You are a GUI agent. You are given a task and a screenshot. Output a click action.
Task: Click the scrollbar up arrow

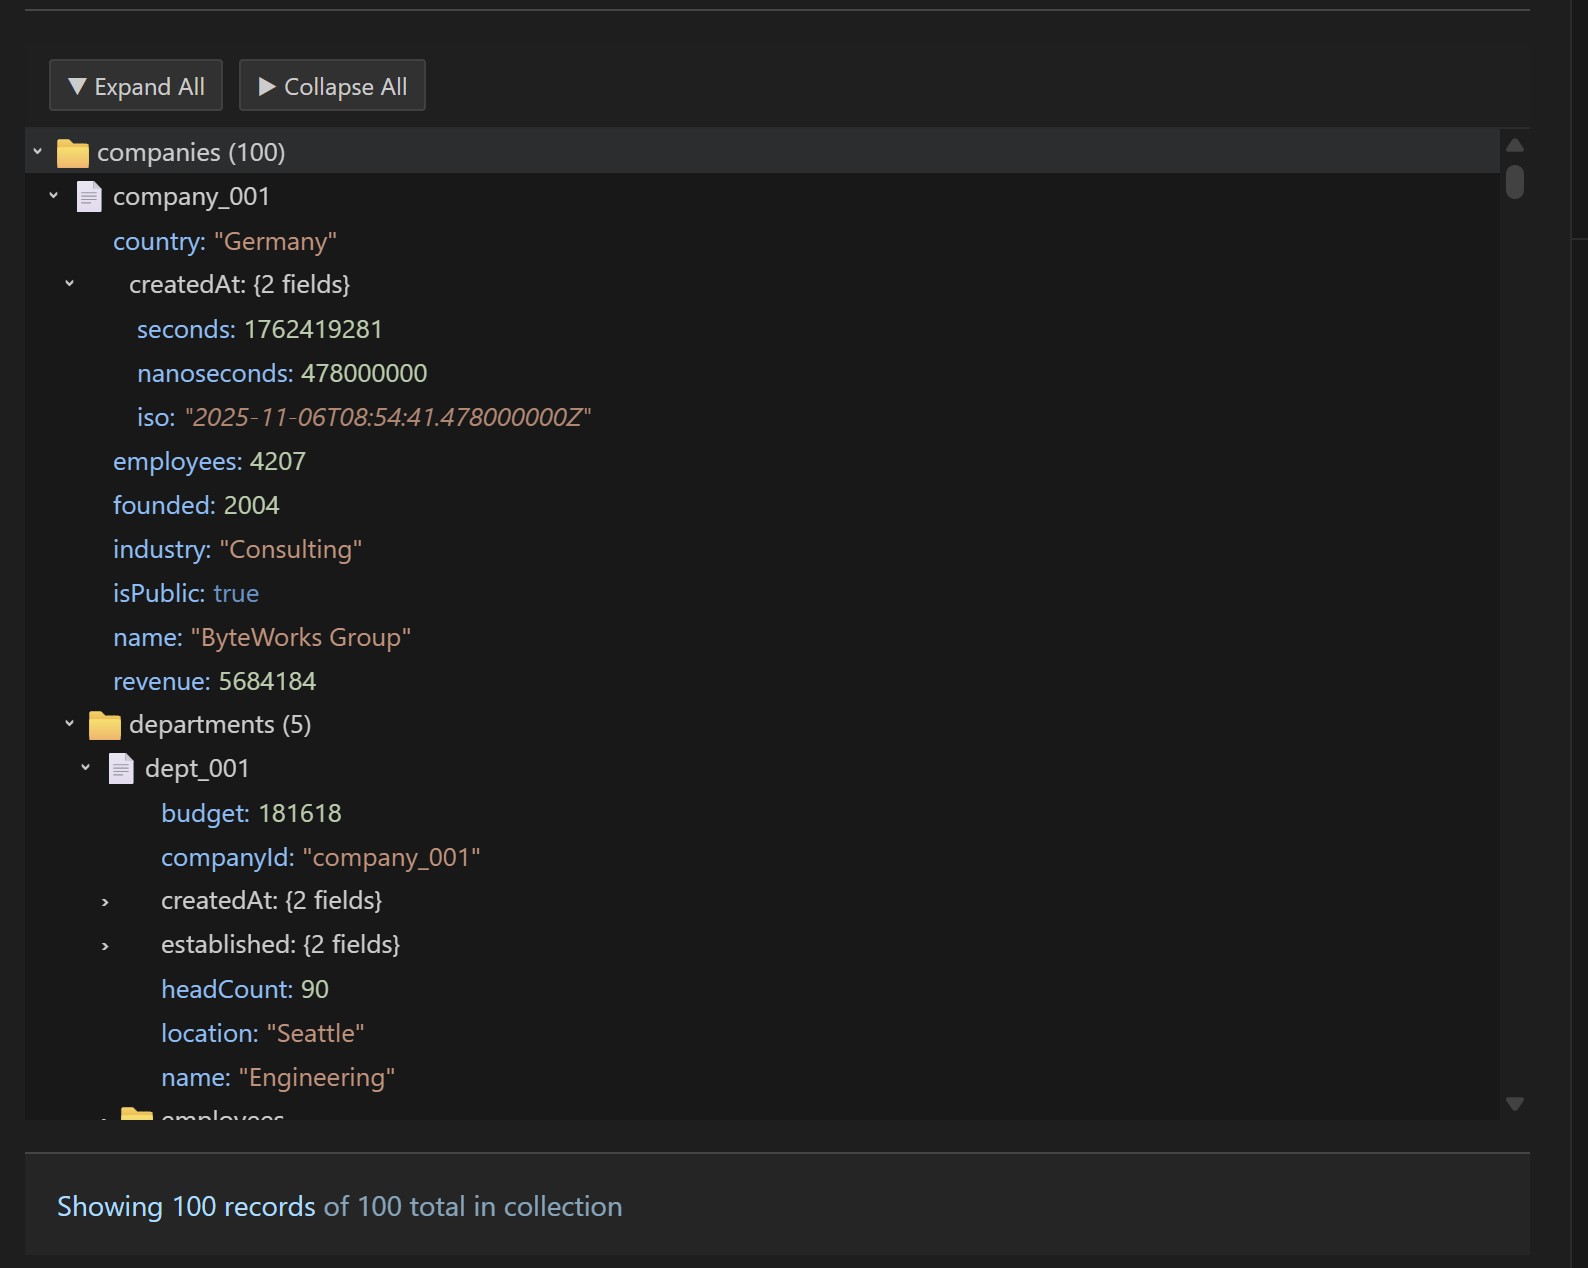[x=1514, y=145]
